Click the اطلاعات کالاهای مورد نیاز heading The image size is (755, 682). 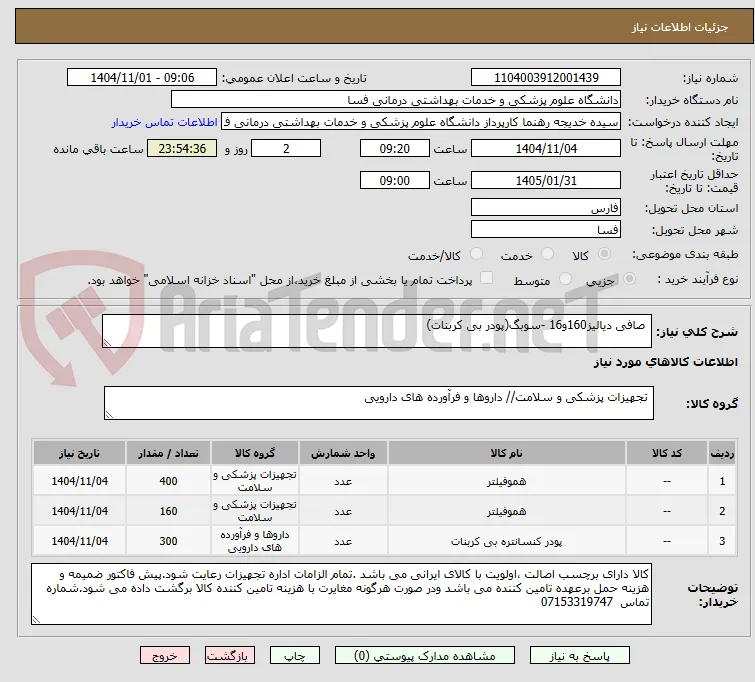point(665,362)
